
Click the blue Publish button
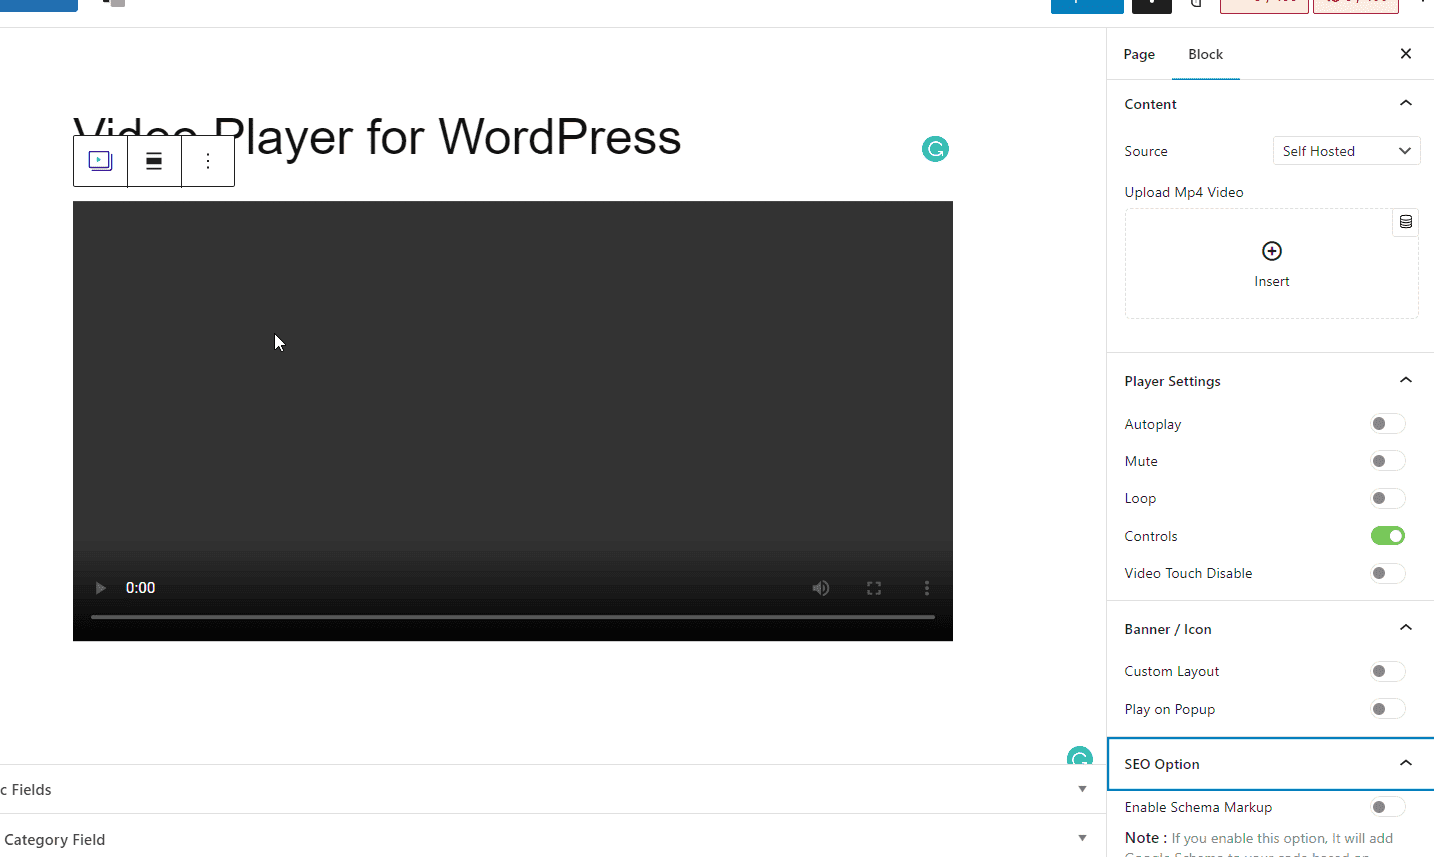click(1086, 5)
